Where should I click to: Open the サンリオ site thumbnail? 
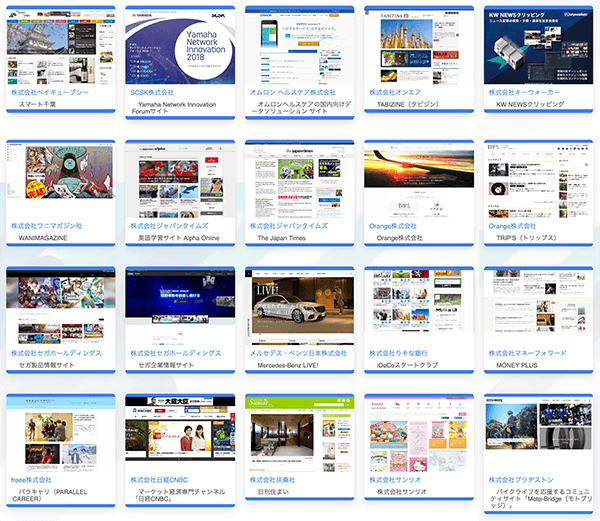(x=419, y=434)
